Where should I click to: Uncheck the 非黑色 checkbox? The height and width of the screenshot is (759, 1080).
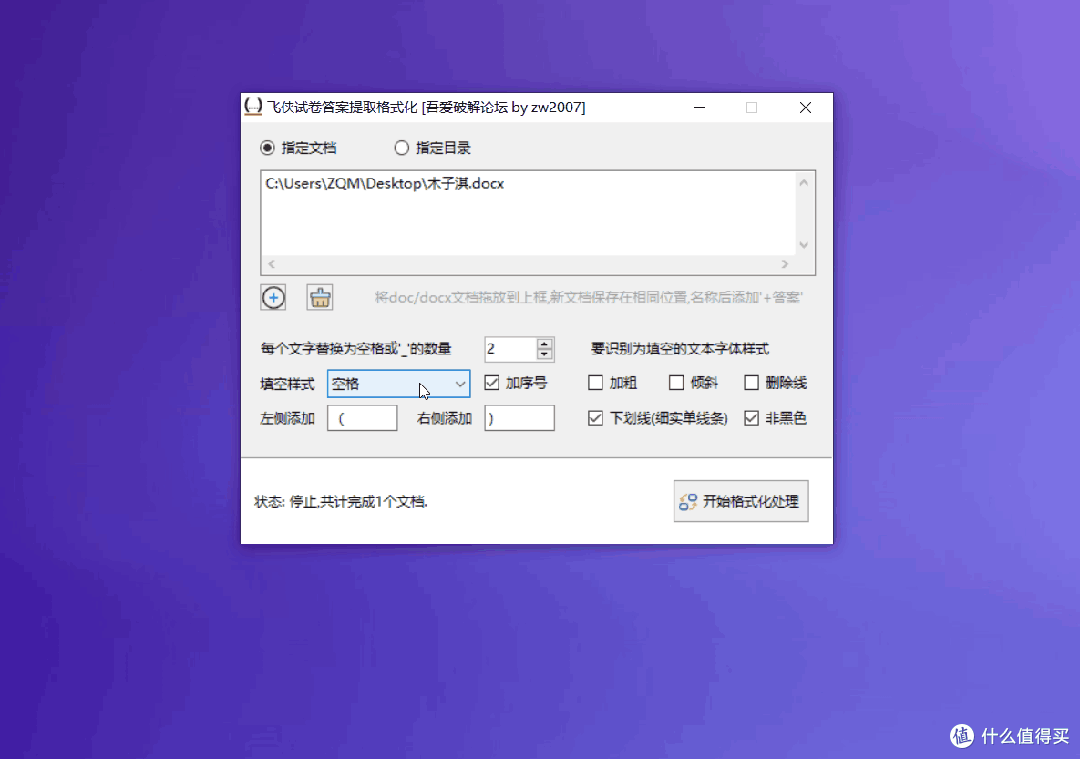751,418
